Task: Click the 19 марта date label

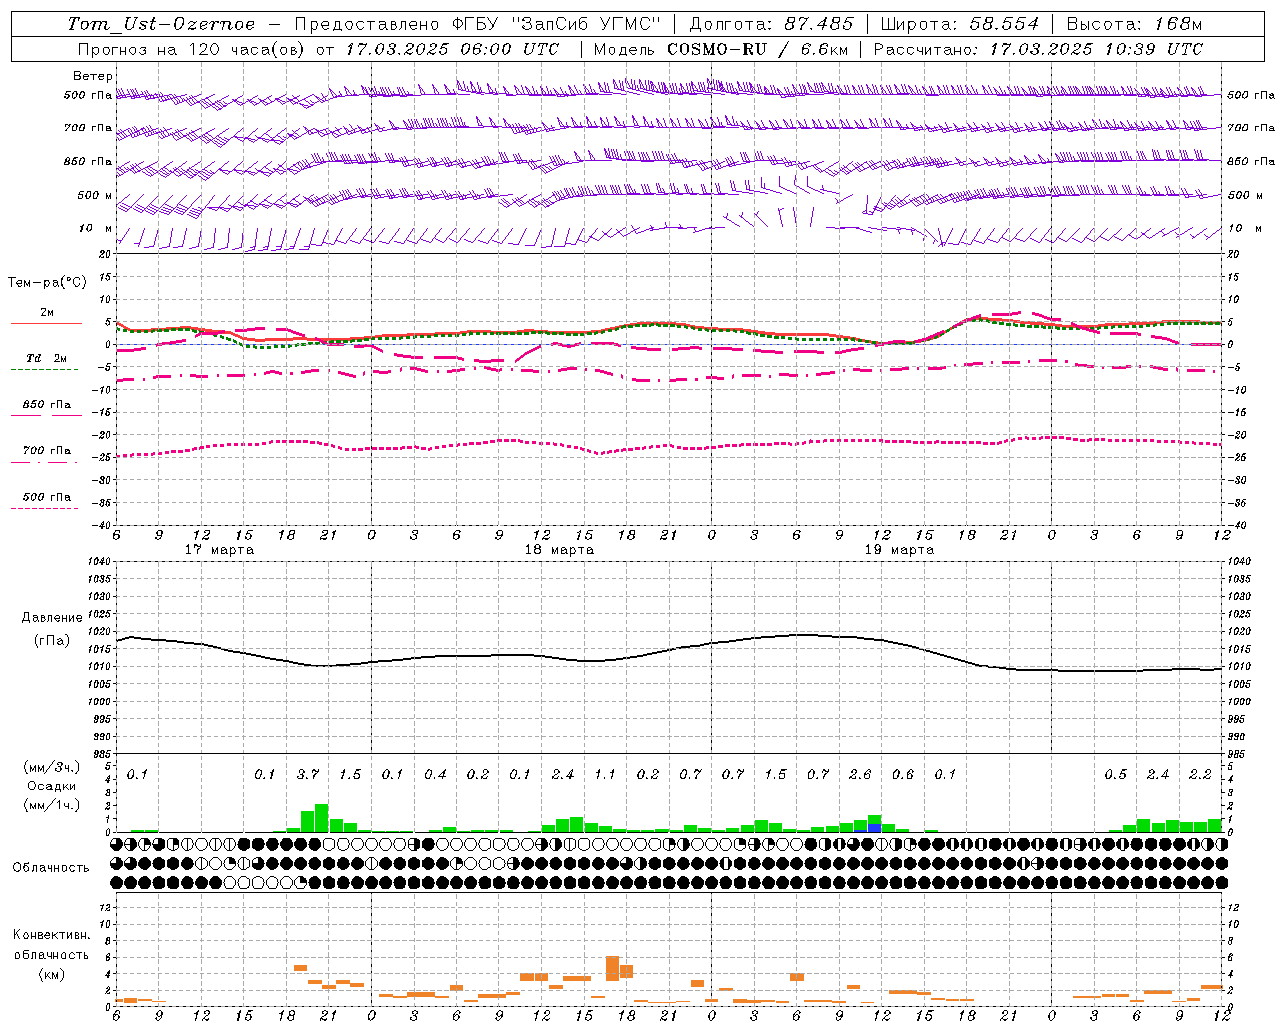Action: (x=899, y=550)
